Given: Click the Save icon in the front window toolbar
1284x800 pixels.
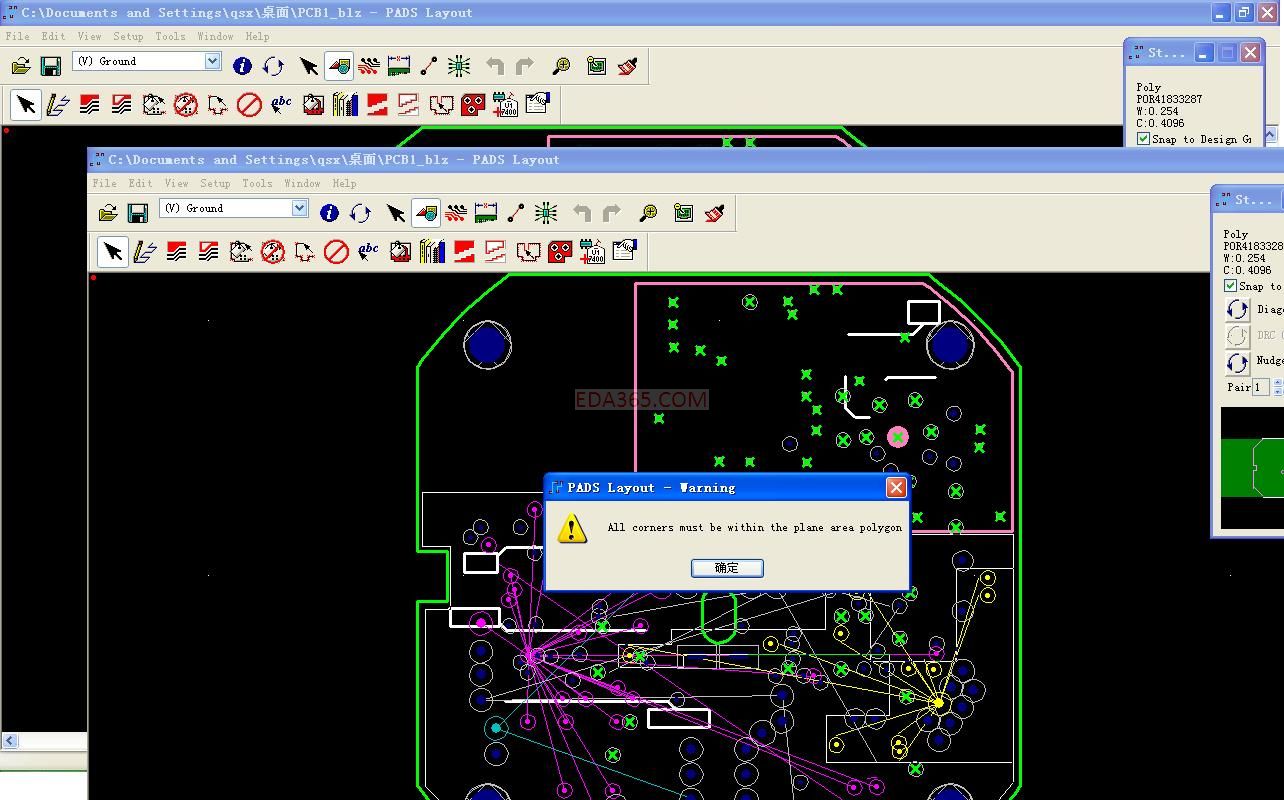Looking at the screenshot, I should click(138, 213).
